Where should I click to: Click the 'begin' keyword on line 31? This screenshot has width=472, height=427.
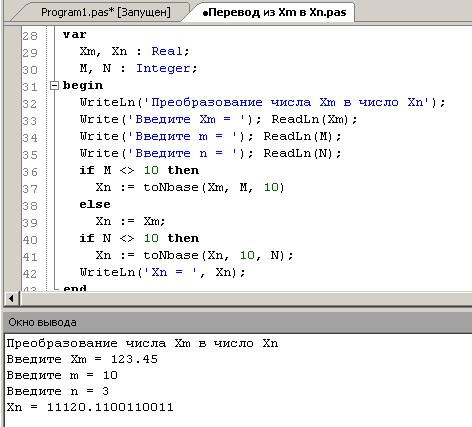coord(83,86)
